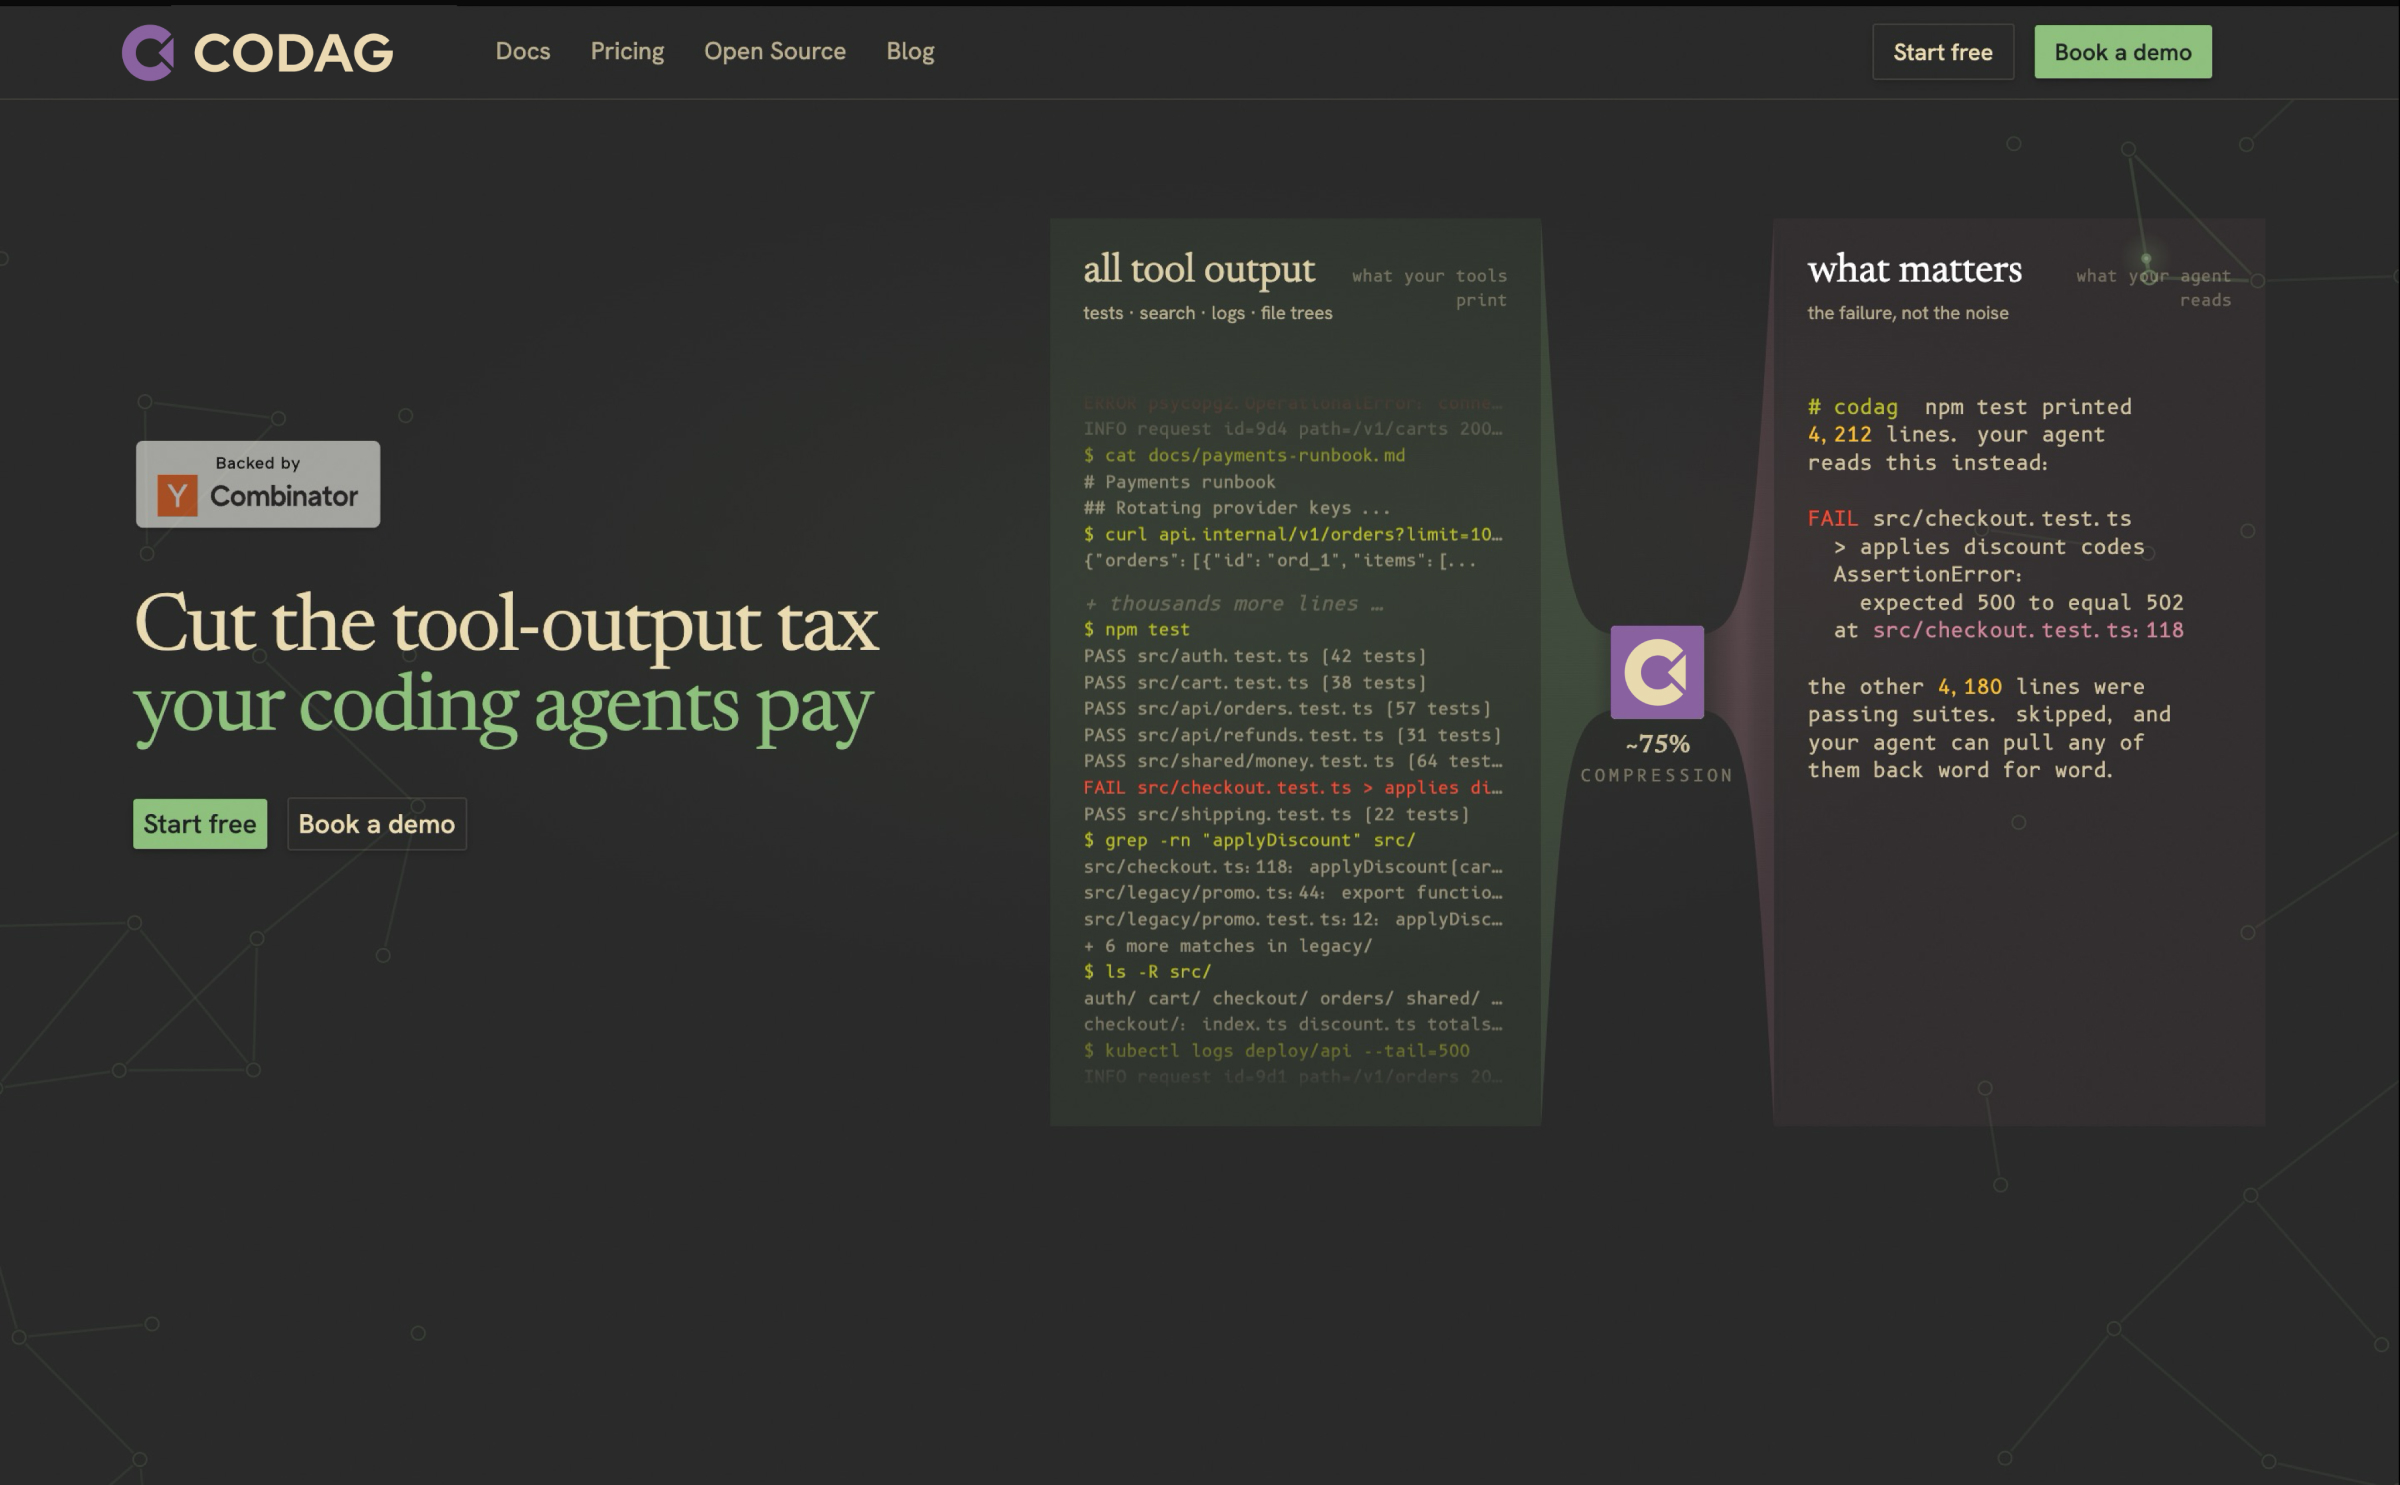Screen dimensions: 2400x1485
Task: Click '$ curl api.internal/v1/orders' command line
Action: pyautogui.click(x=1293, y=535)
